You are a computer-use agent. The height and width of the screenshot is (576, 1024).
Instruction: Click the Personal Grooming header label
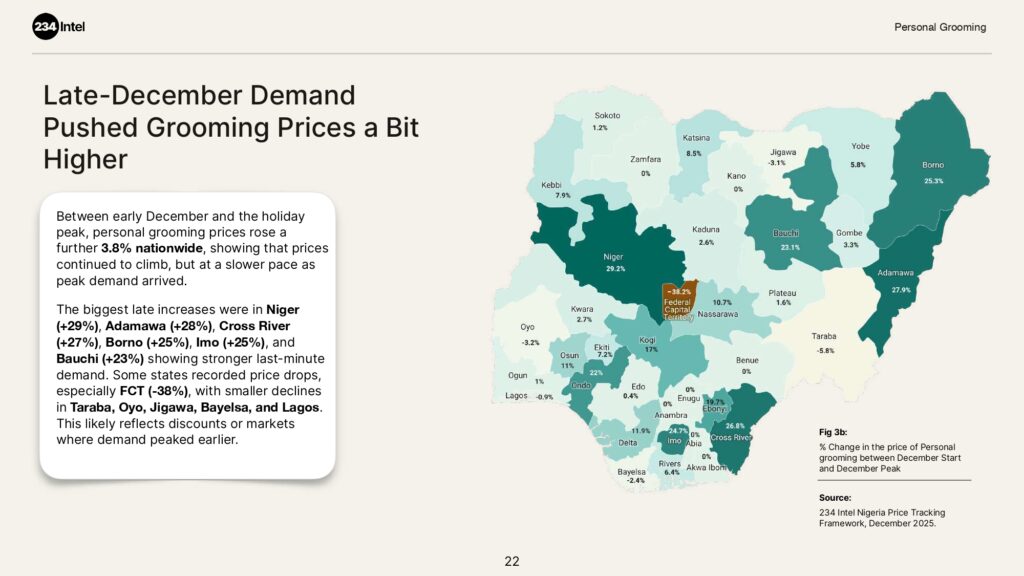(x=939, y=27)
